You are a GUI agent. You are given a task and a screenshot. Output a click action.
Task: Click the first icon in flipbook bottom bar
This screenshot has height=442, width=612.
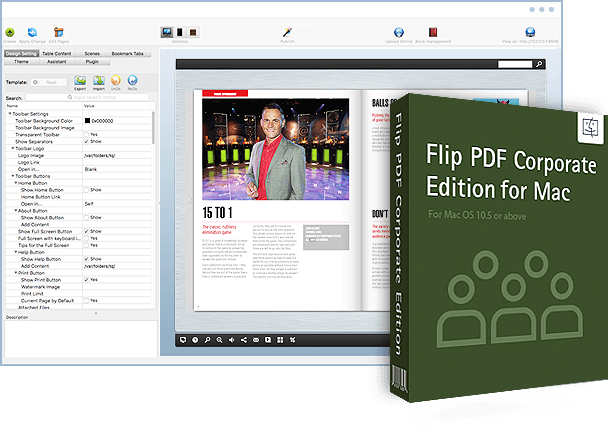click(183, 340)
